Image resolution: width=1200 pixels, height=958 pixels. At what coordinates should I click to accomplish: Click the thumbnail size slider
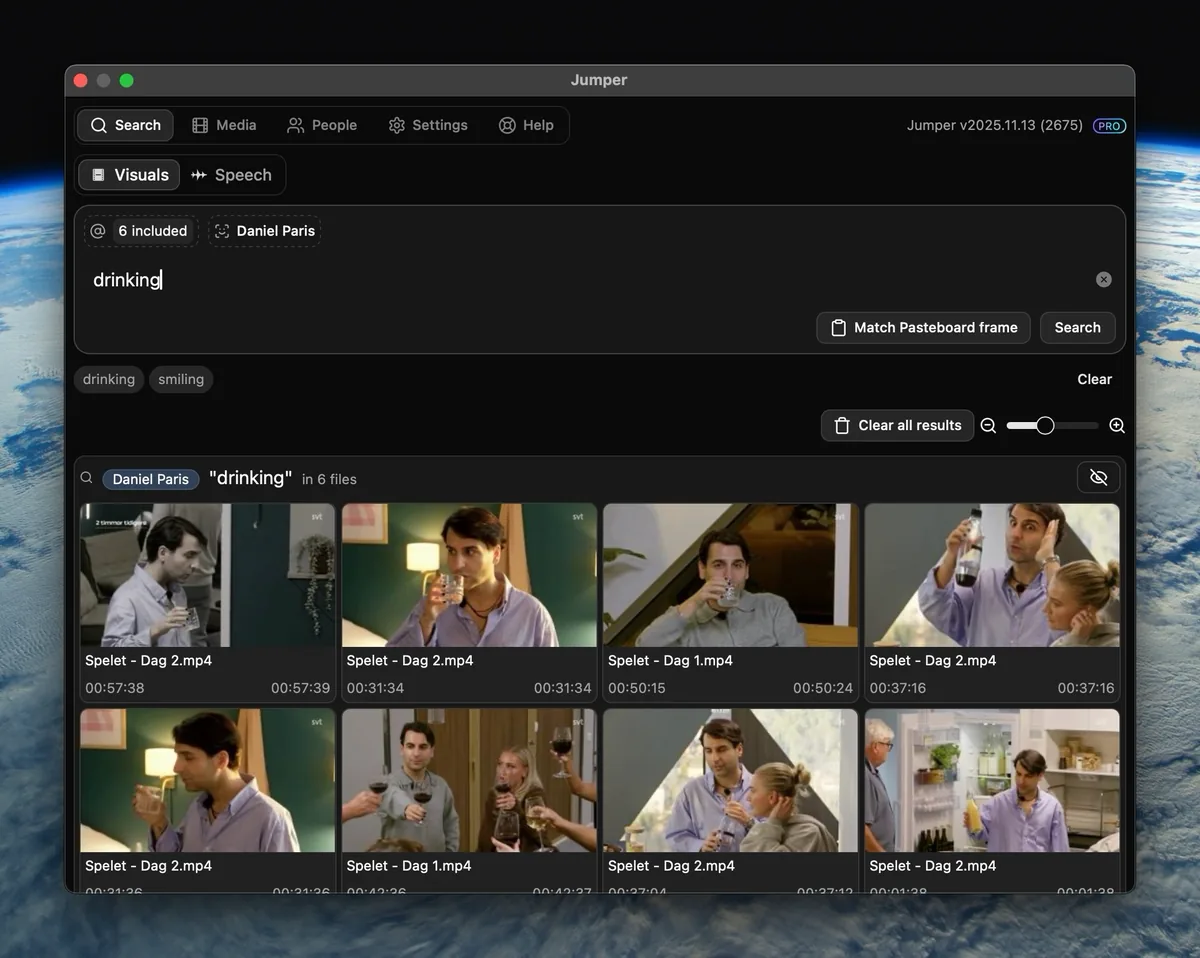pos(1052,426)
